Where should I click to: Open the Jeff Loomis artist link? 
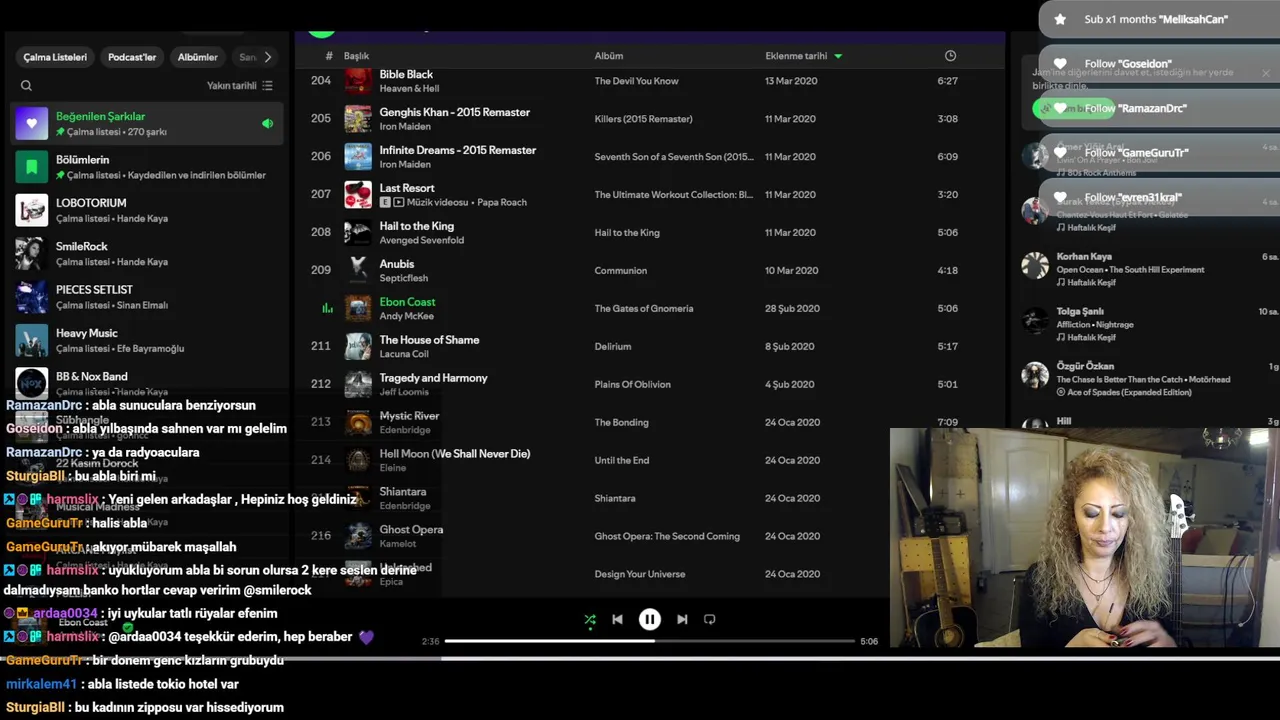click(404, 393)
